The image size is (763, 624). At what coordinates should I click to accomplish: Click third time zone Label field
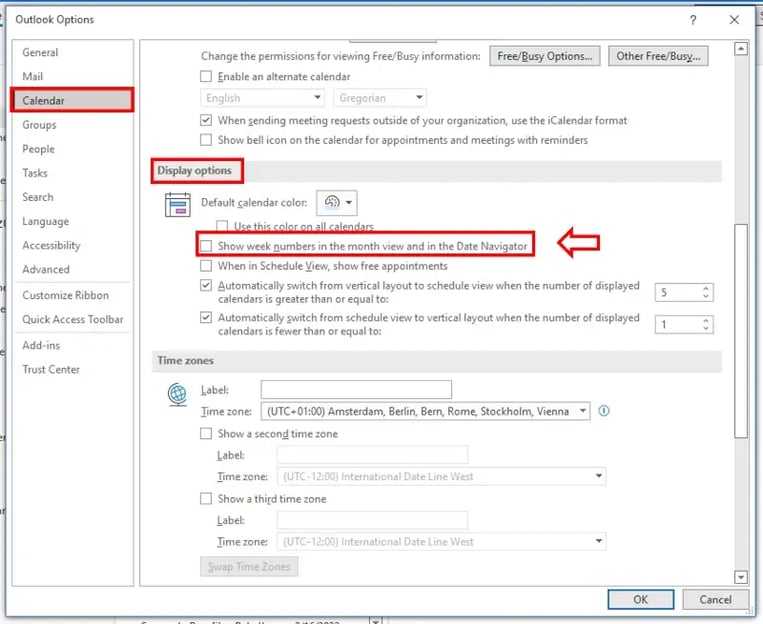pyautogui.click(x=372, y=520)
